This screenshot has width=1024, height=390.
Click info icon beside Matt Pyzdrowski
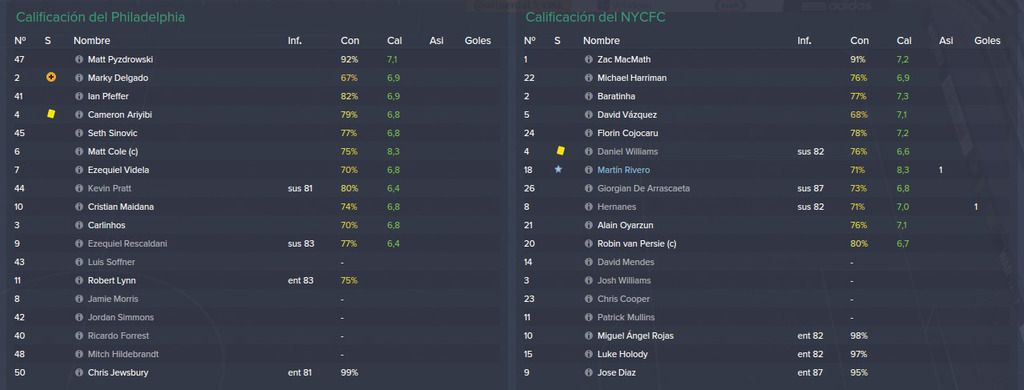coord(79,59)
